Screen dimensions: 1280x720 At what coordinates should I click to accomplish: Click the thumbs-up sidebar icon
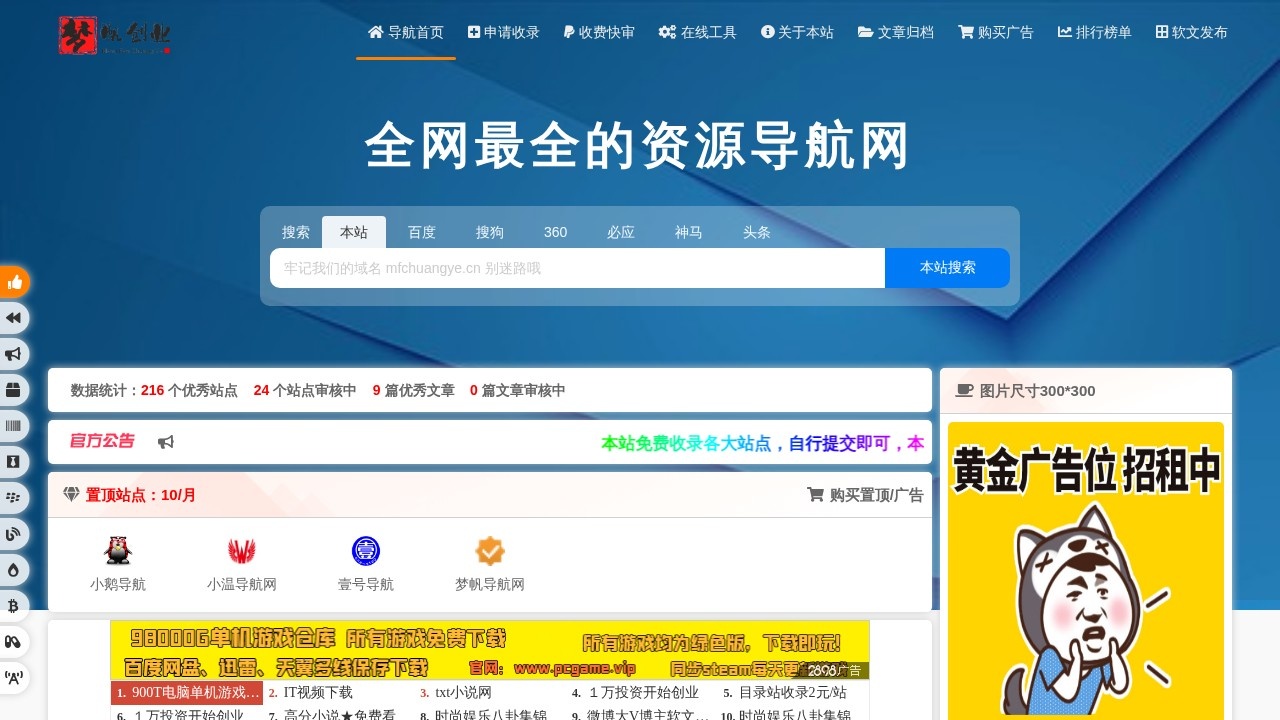pos(14,282)
